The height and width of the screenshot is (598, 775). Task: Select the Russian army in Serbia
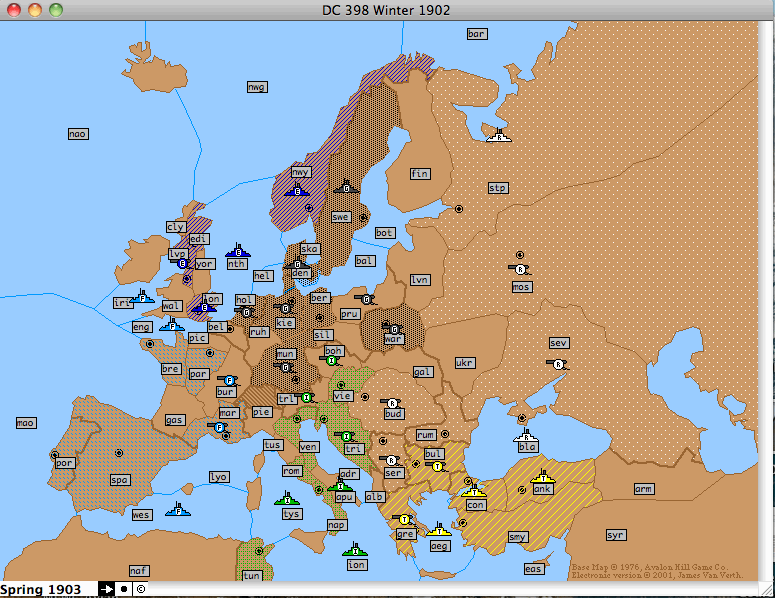391,460
